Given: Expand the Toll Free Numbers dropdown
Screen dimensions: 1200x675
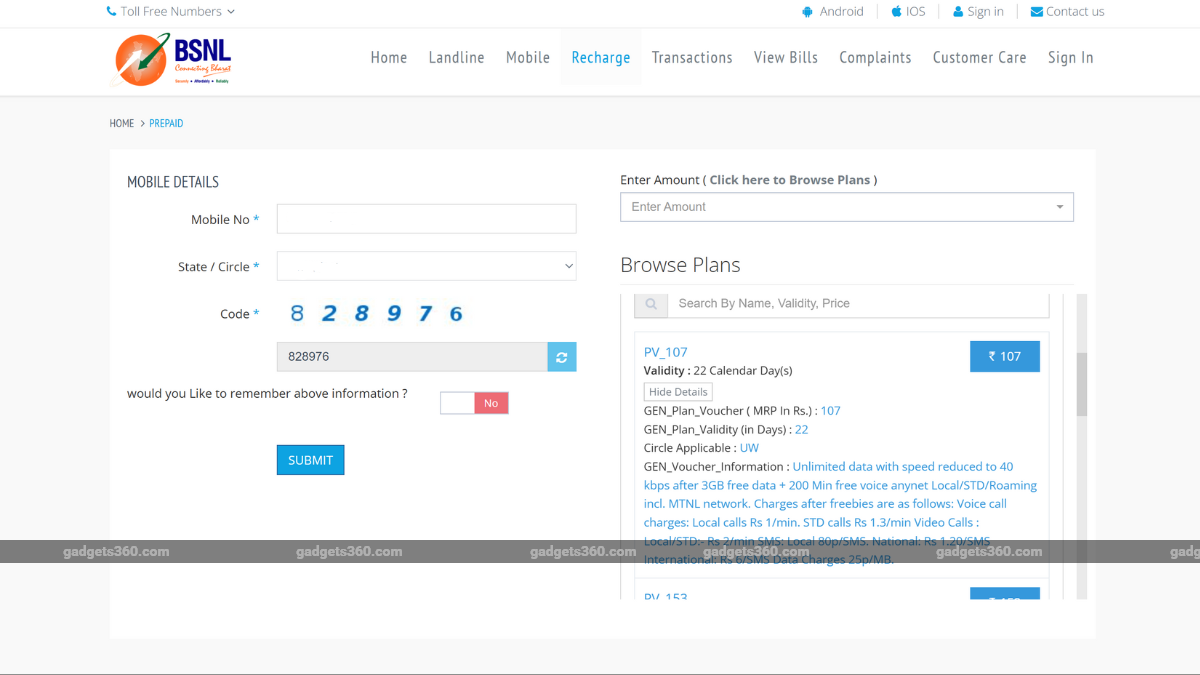Looking at the screenshot, I should (x=231, y=12).
